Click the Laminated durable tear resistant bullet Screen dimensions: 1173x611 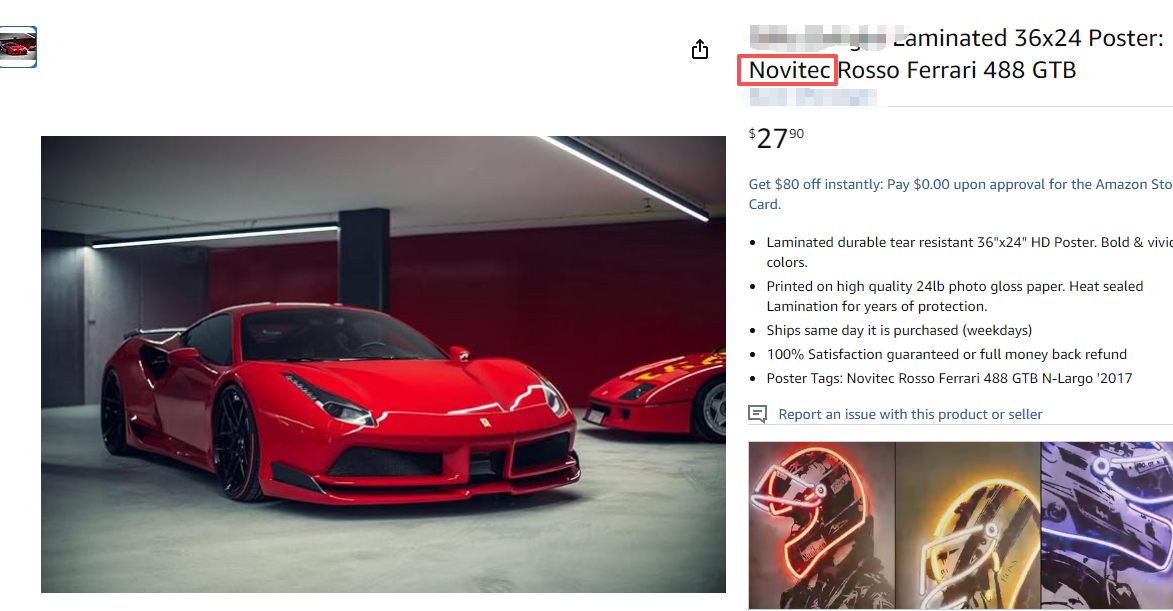pyautogui.click(x=970, y=252)
